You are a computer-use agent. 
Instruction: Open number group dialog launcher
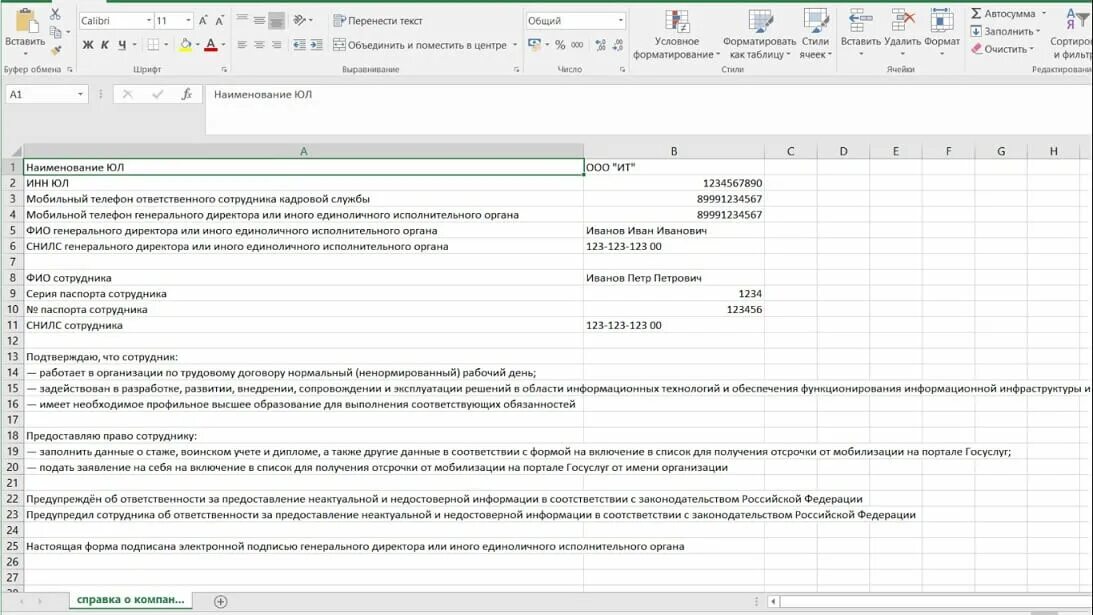(622, 70)
